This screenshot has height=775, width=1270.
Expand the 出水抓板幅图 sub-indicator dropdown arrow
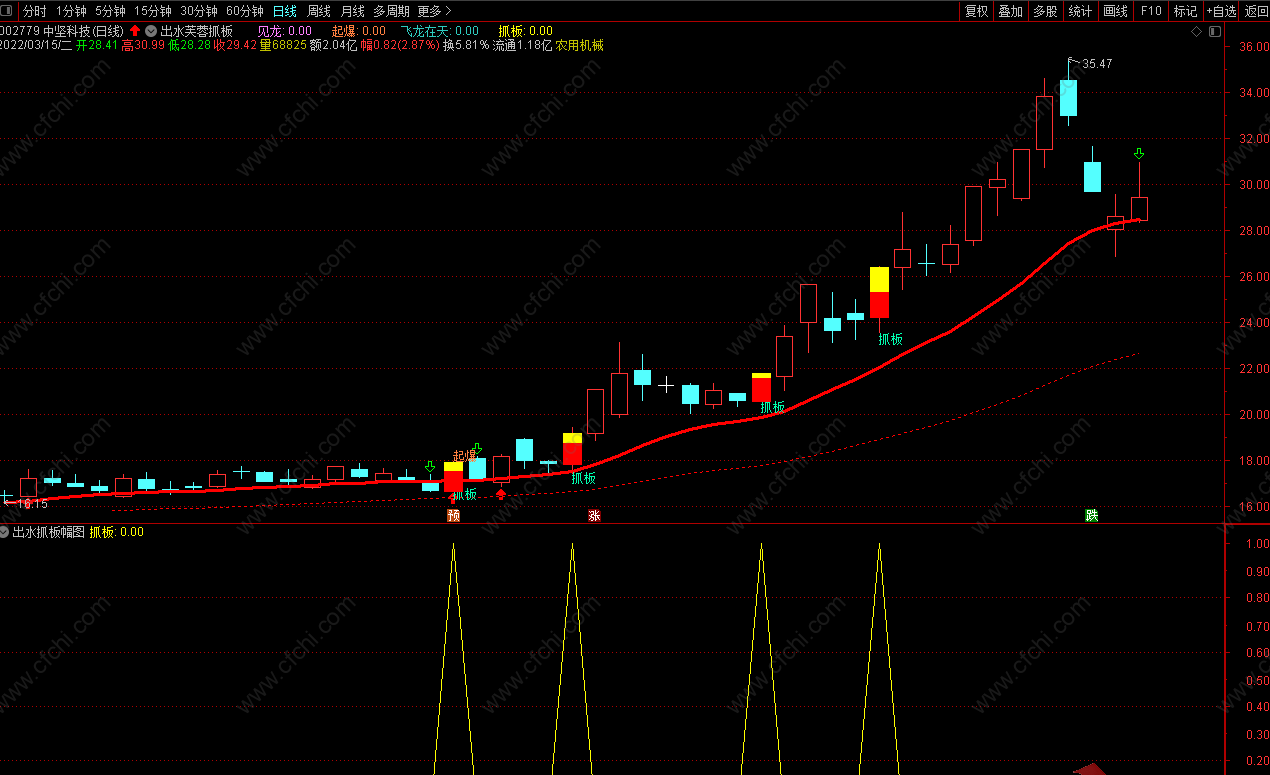tap(5, 532)
